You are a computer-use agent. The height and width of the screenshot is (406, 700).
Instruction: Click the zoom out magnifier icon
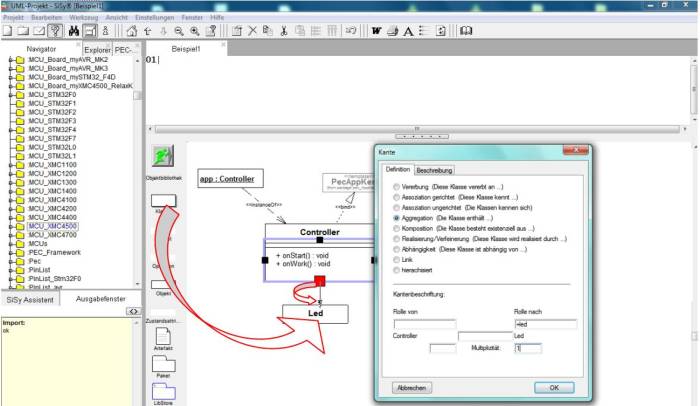[180, 31]
